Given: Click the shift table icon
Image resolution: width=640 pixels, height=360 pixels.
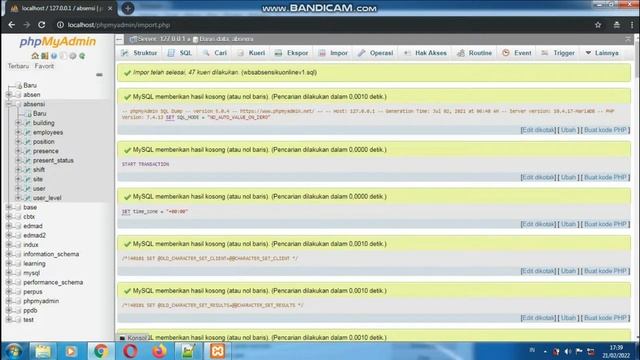Looking at the screenshot, I should point(28,170).
